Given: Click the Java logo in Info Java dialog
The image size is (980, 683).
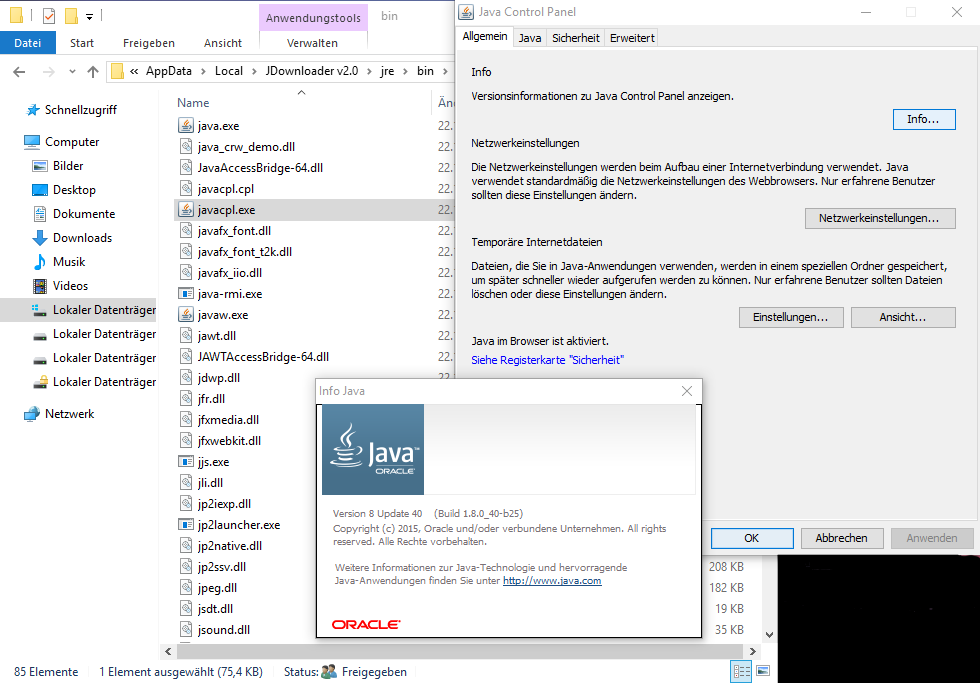Looking at the screenshot, I should coord(373,449).
